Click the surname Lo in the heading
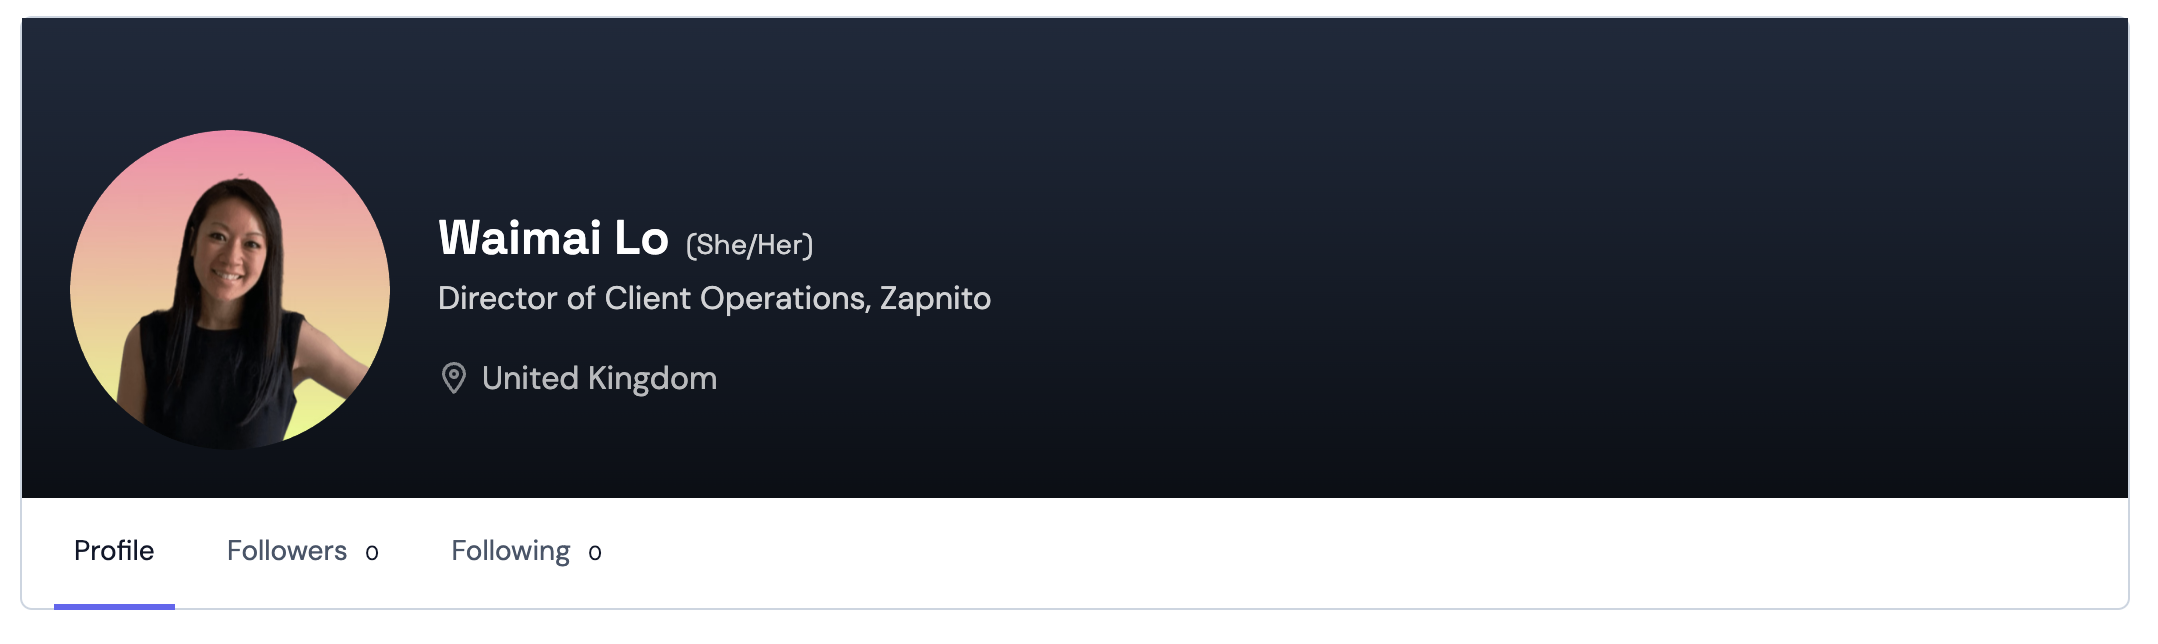Viewport: 2158px width, 644px height. (x=641, y=239)
